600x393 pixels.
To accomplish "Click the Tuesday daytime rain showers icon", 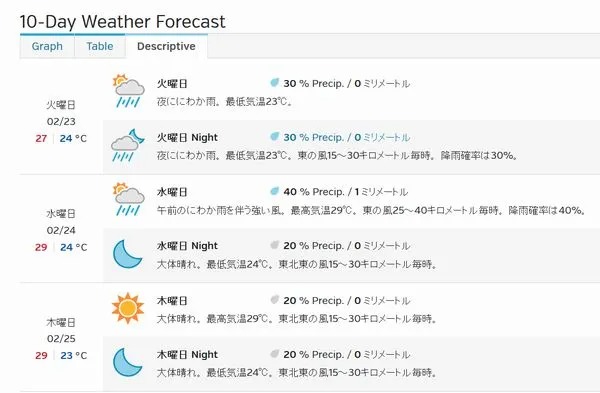I will pos(129,91).
